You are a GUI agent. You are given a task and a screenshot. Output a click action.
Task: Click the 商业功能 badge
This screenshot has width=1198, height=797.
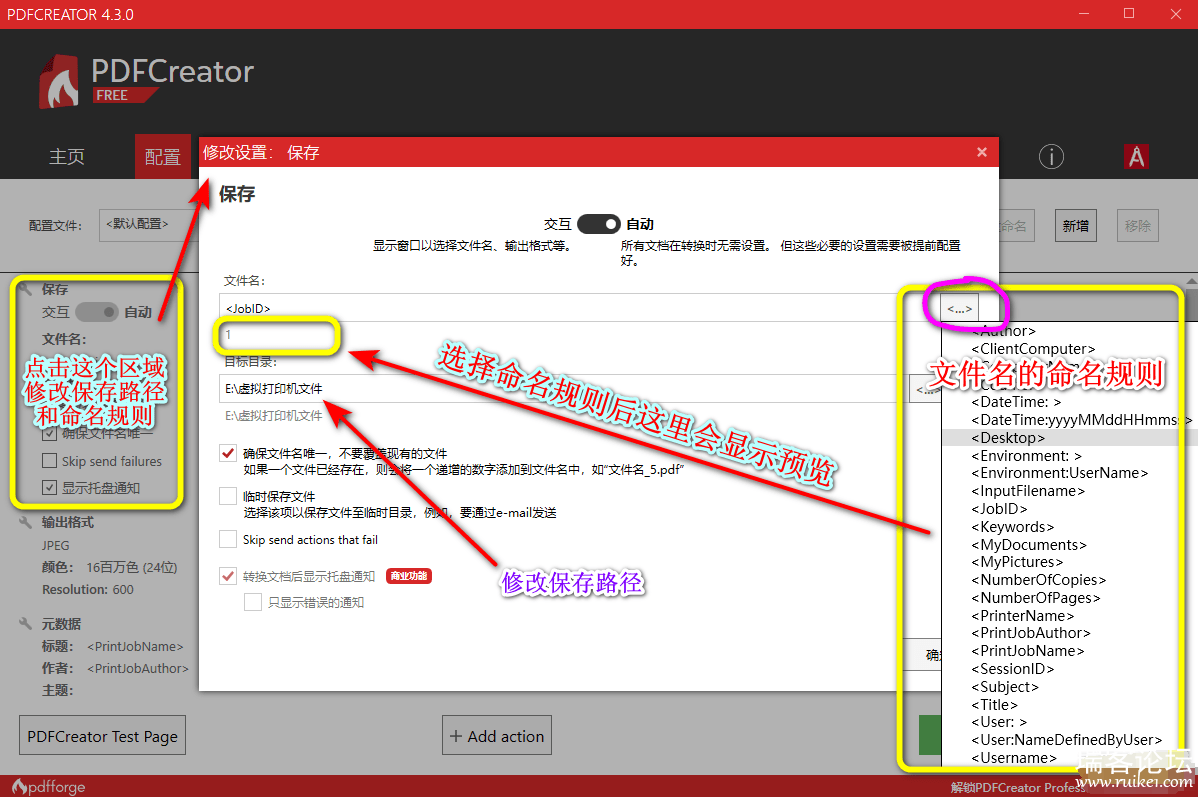click(x=409, y=575)
